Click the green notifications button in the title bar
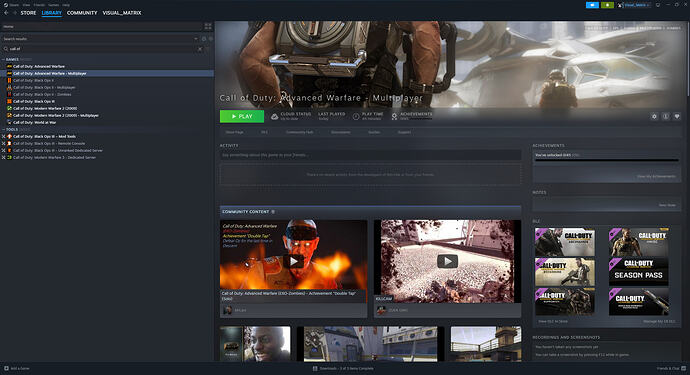Viewport: 690px width, 375px height. (607, 5)
